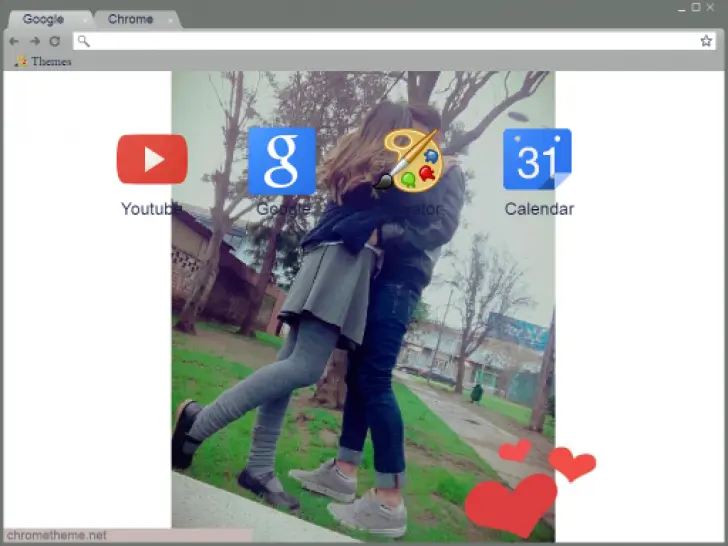This screenshot has height=546, width=728.
Task: Reload the current page
Action: (55, 41)
